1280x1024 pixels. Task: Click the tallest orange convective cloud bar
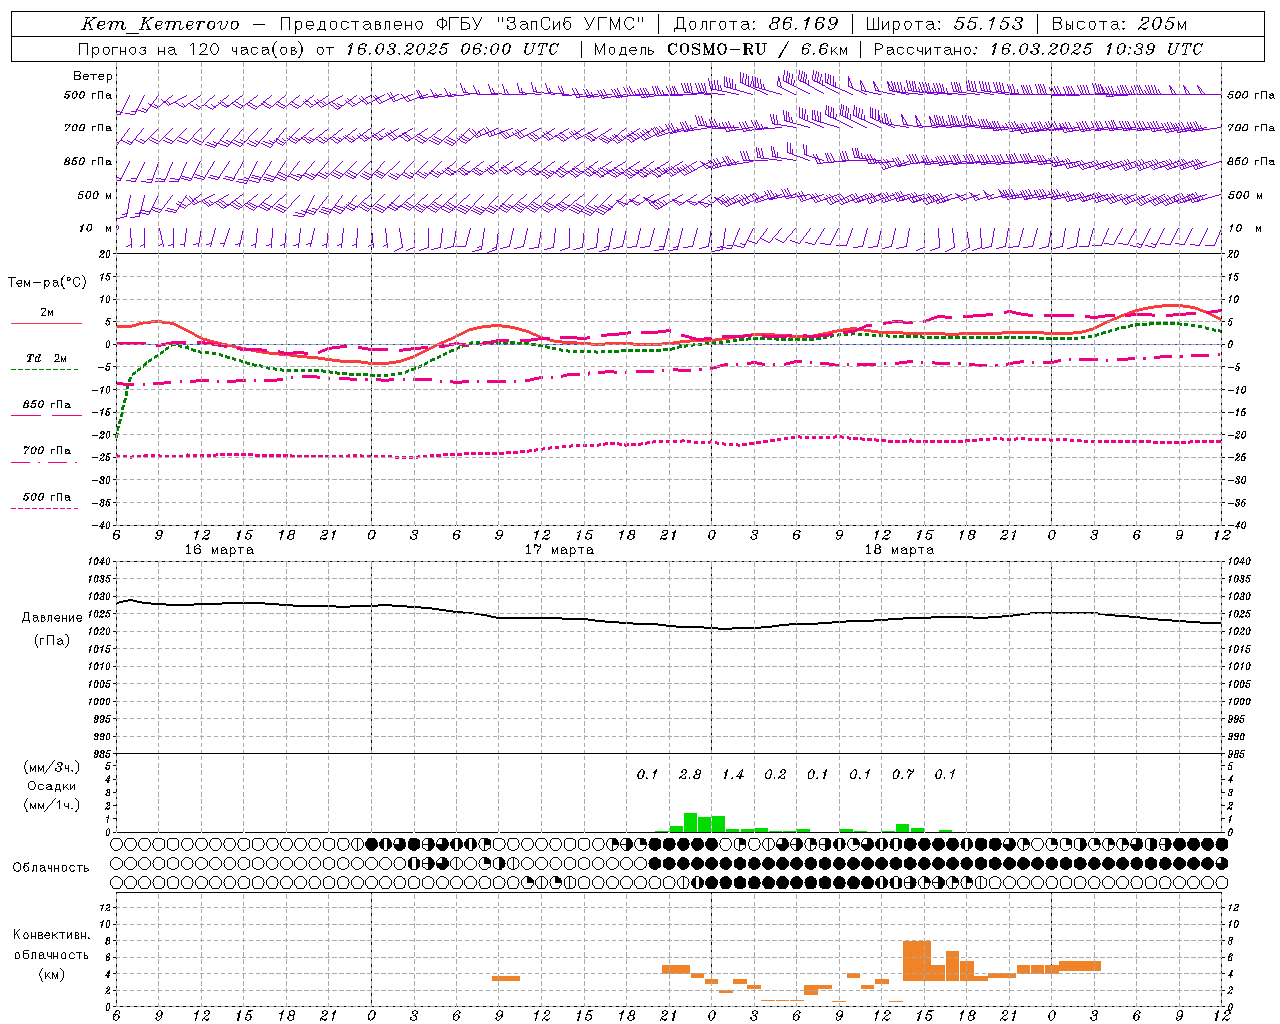coord(916,960)
